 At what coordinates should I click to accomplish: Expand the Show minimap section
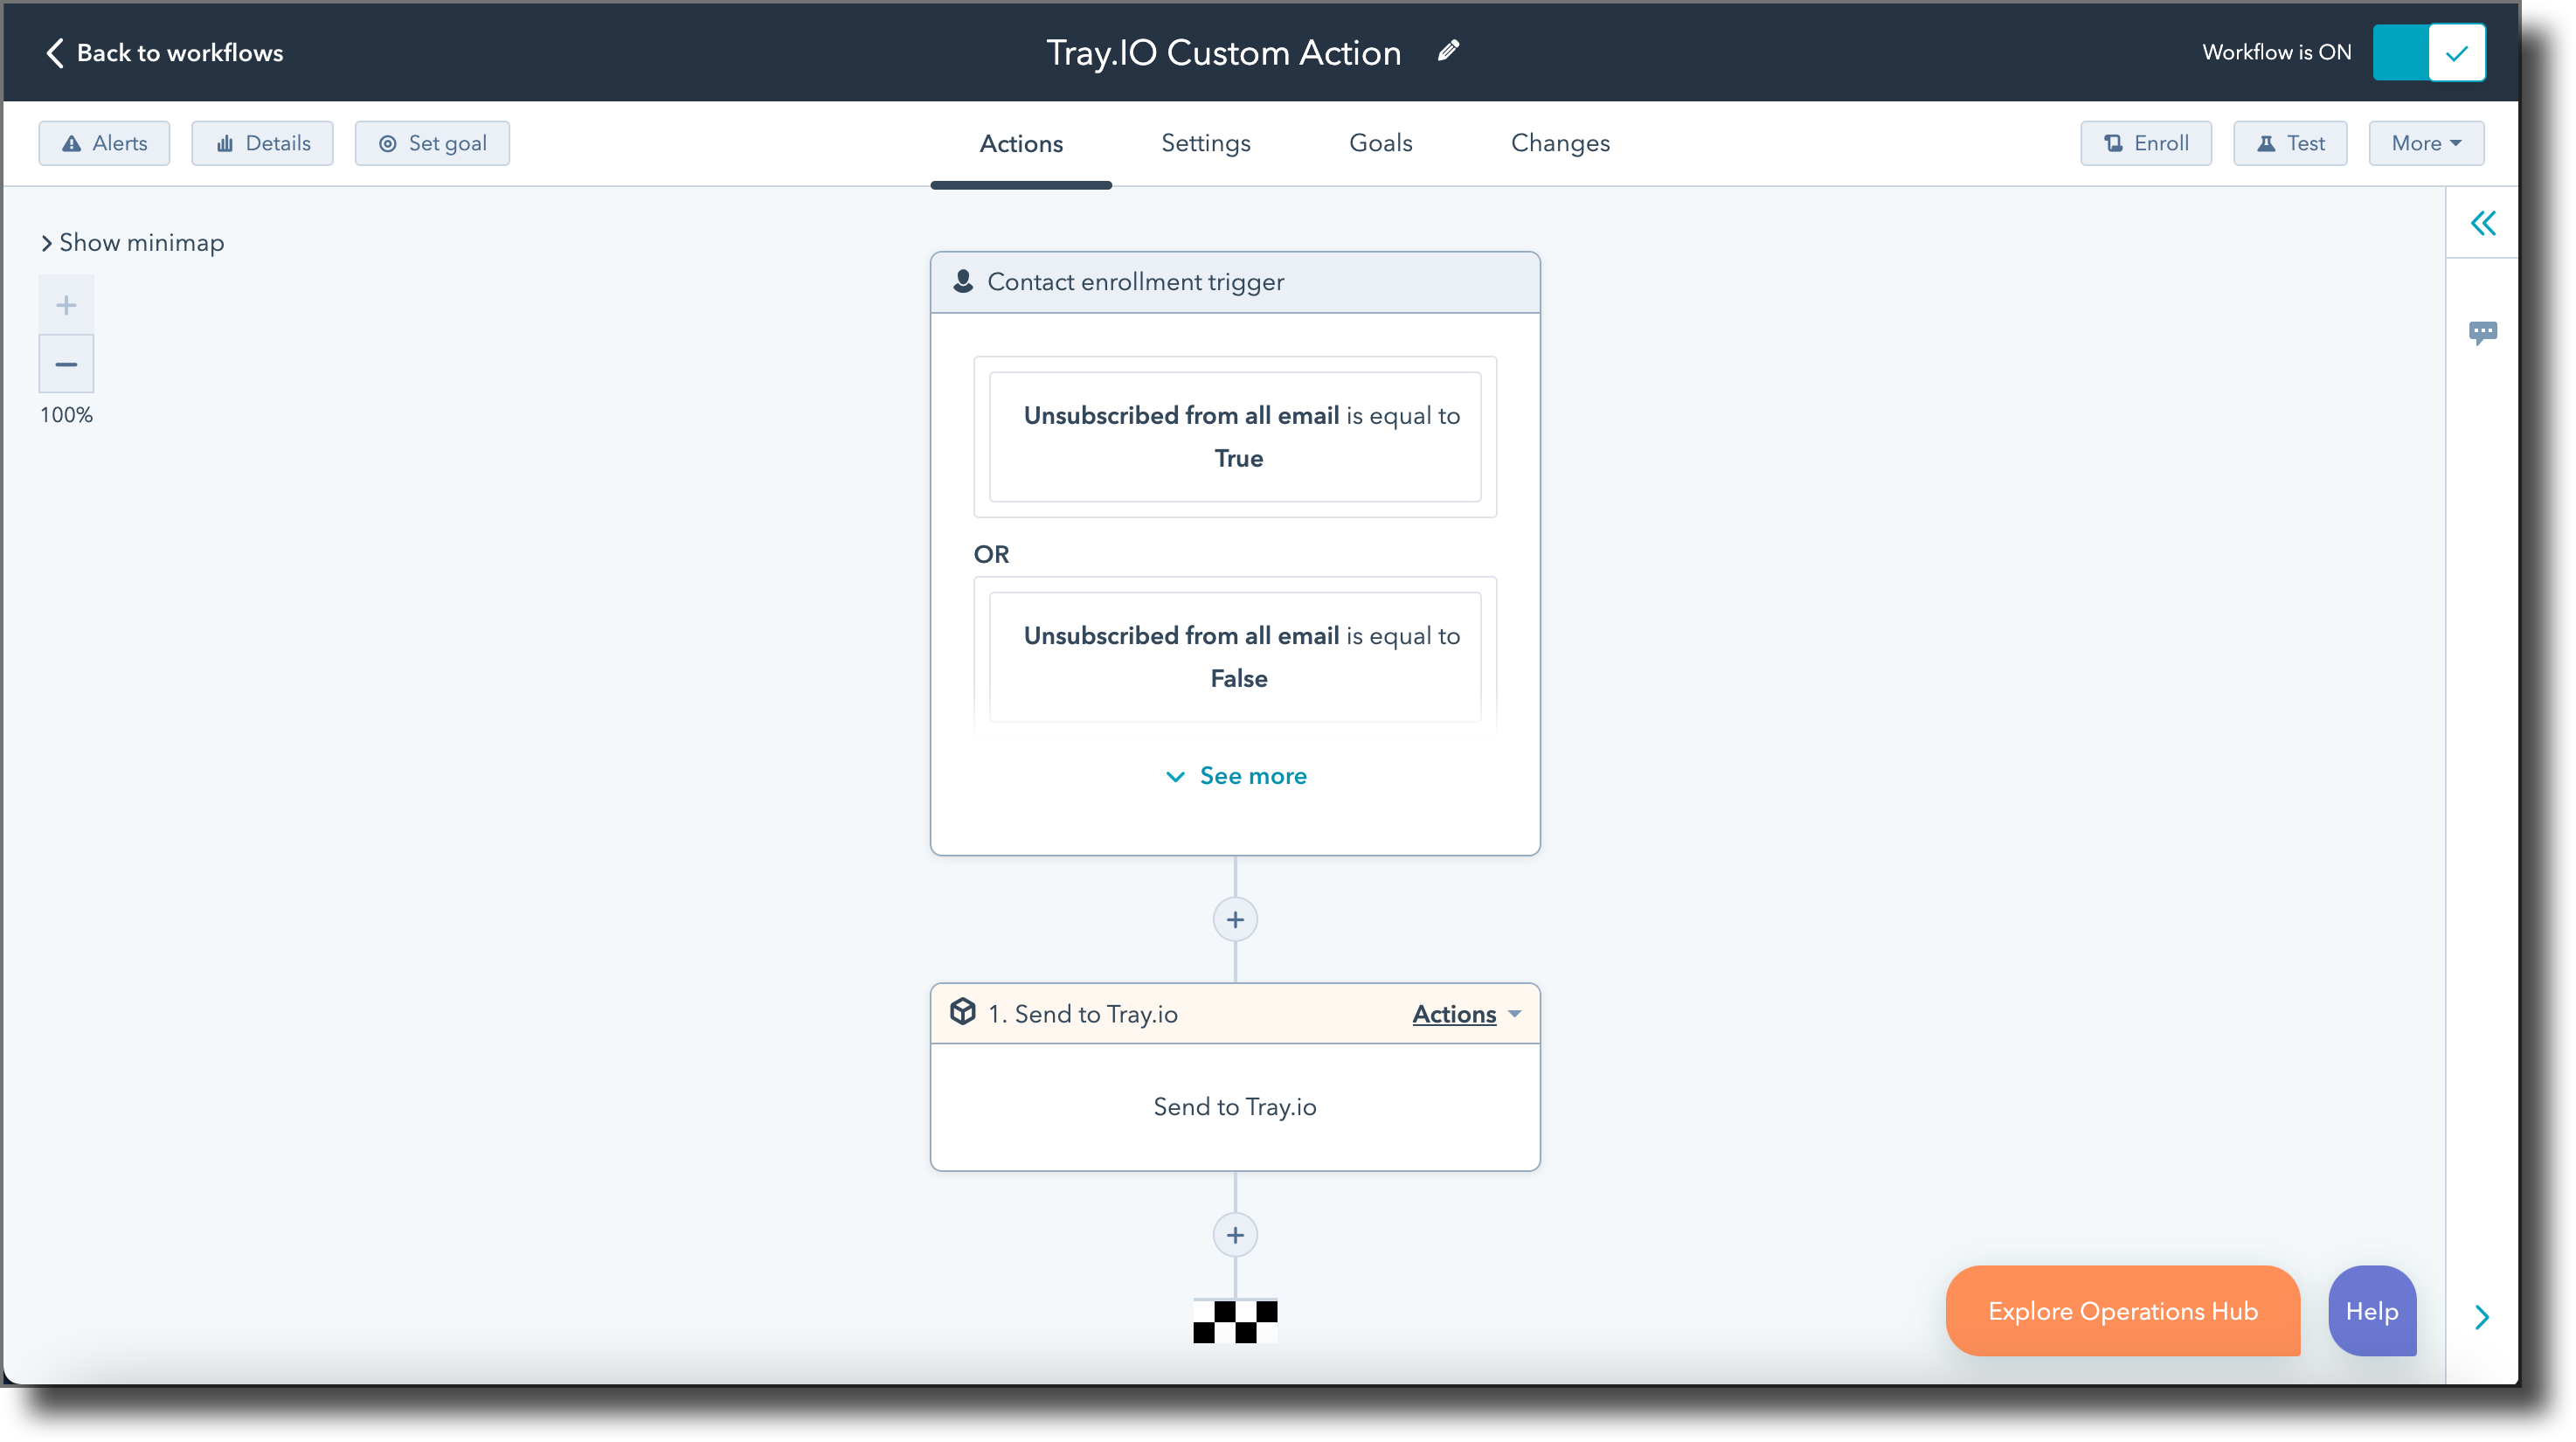(131, 242)
